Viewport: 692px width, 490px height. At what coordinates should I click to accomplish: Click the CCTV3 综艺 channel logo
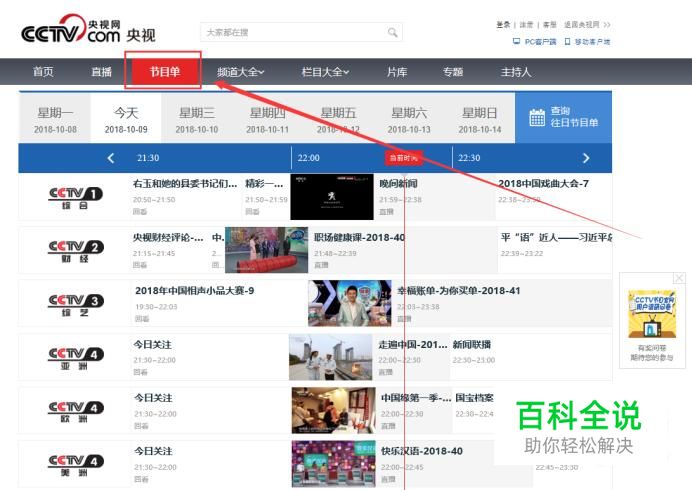75,305
